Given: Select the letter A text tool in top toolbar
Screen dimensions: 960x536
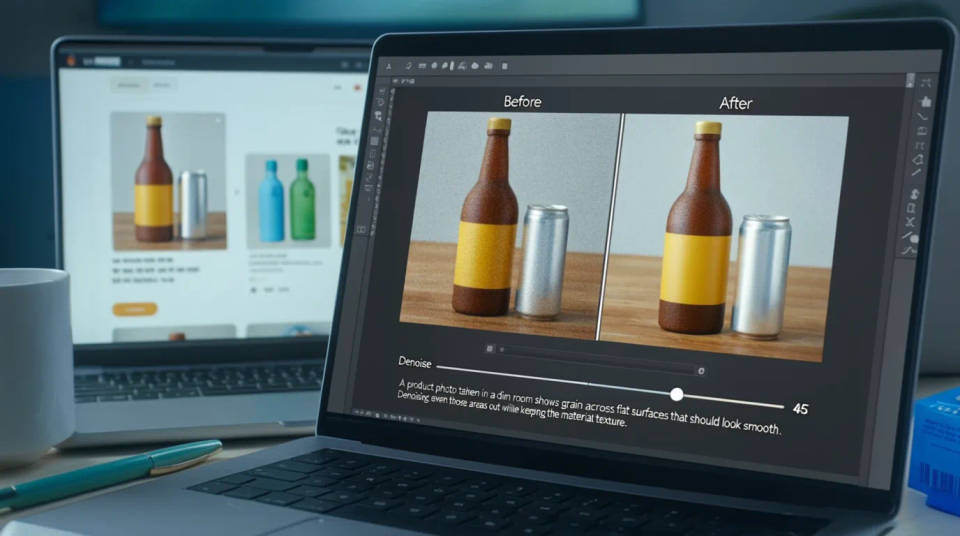Looking at the screenshot, I should coord(388,66).
